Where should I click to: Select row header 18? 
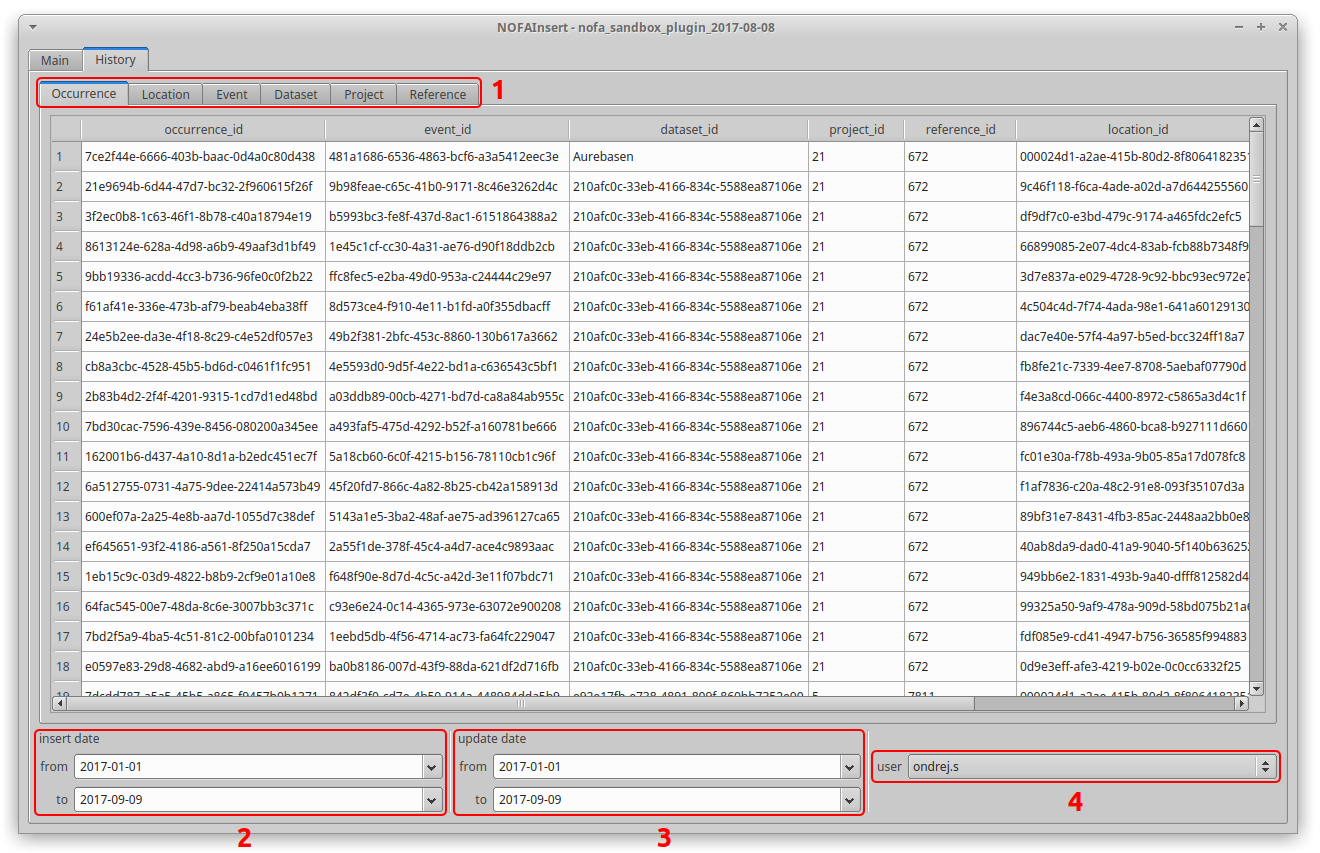tap(67, 666)
